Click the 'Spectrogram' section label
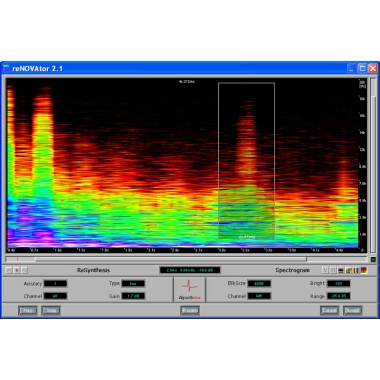 click(x=292, y=270)
